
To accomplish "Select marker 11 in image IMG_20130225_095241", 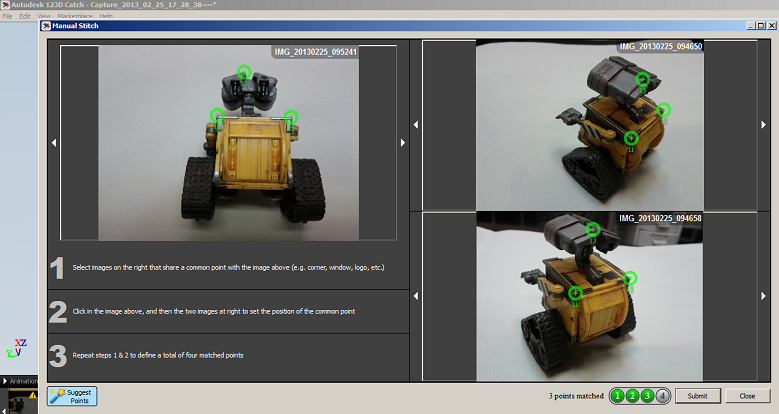I will (217, 116).
